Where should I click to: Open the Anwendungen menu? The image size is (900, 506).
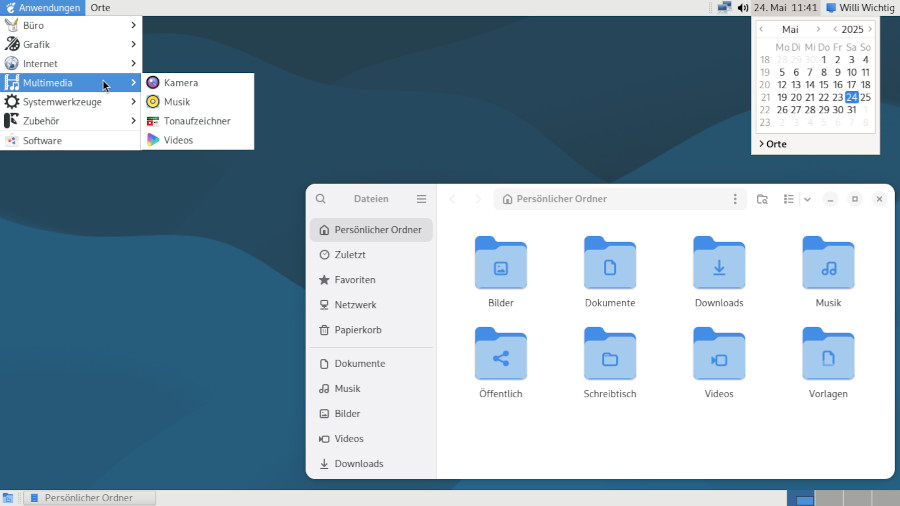pos(42,7)
